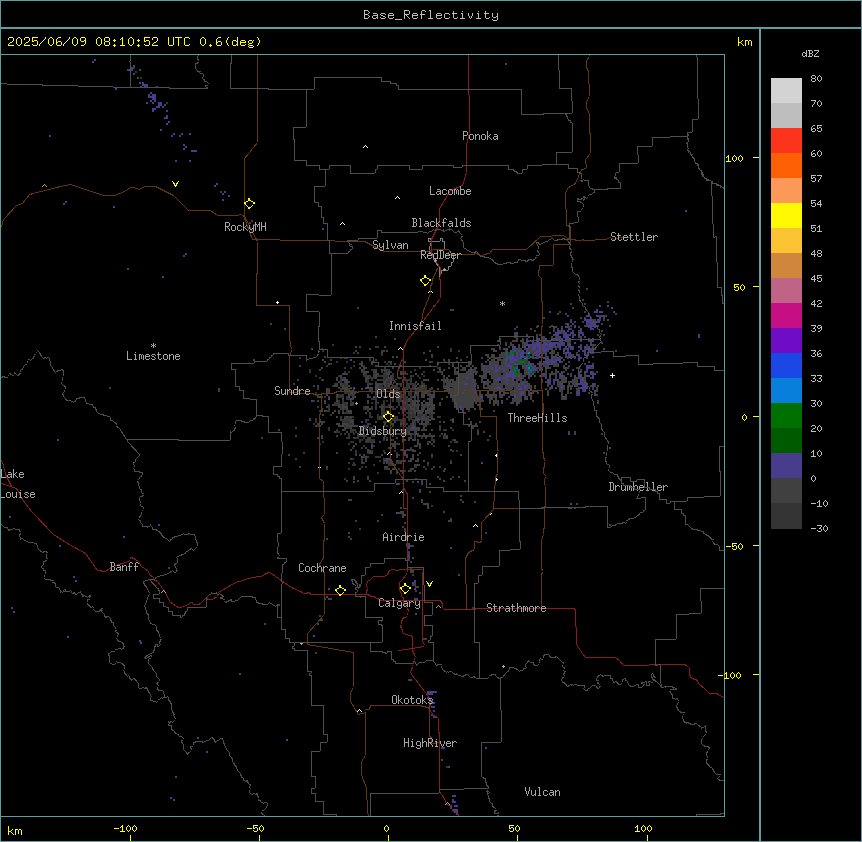Click the light blue 33-30 dBZ legend swatch
Screen dimensions: 862x842
tap(786, 390)
